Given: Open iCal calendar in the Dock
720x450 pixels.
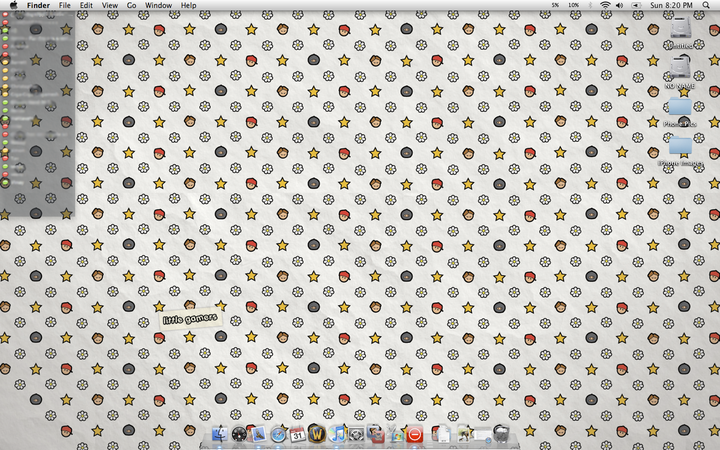Looking at the screenshot, I should tap(298, 433).
